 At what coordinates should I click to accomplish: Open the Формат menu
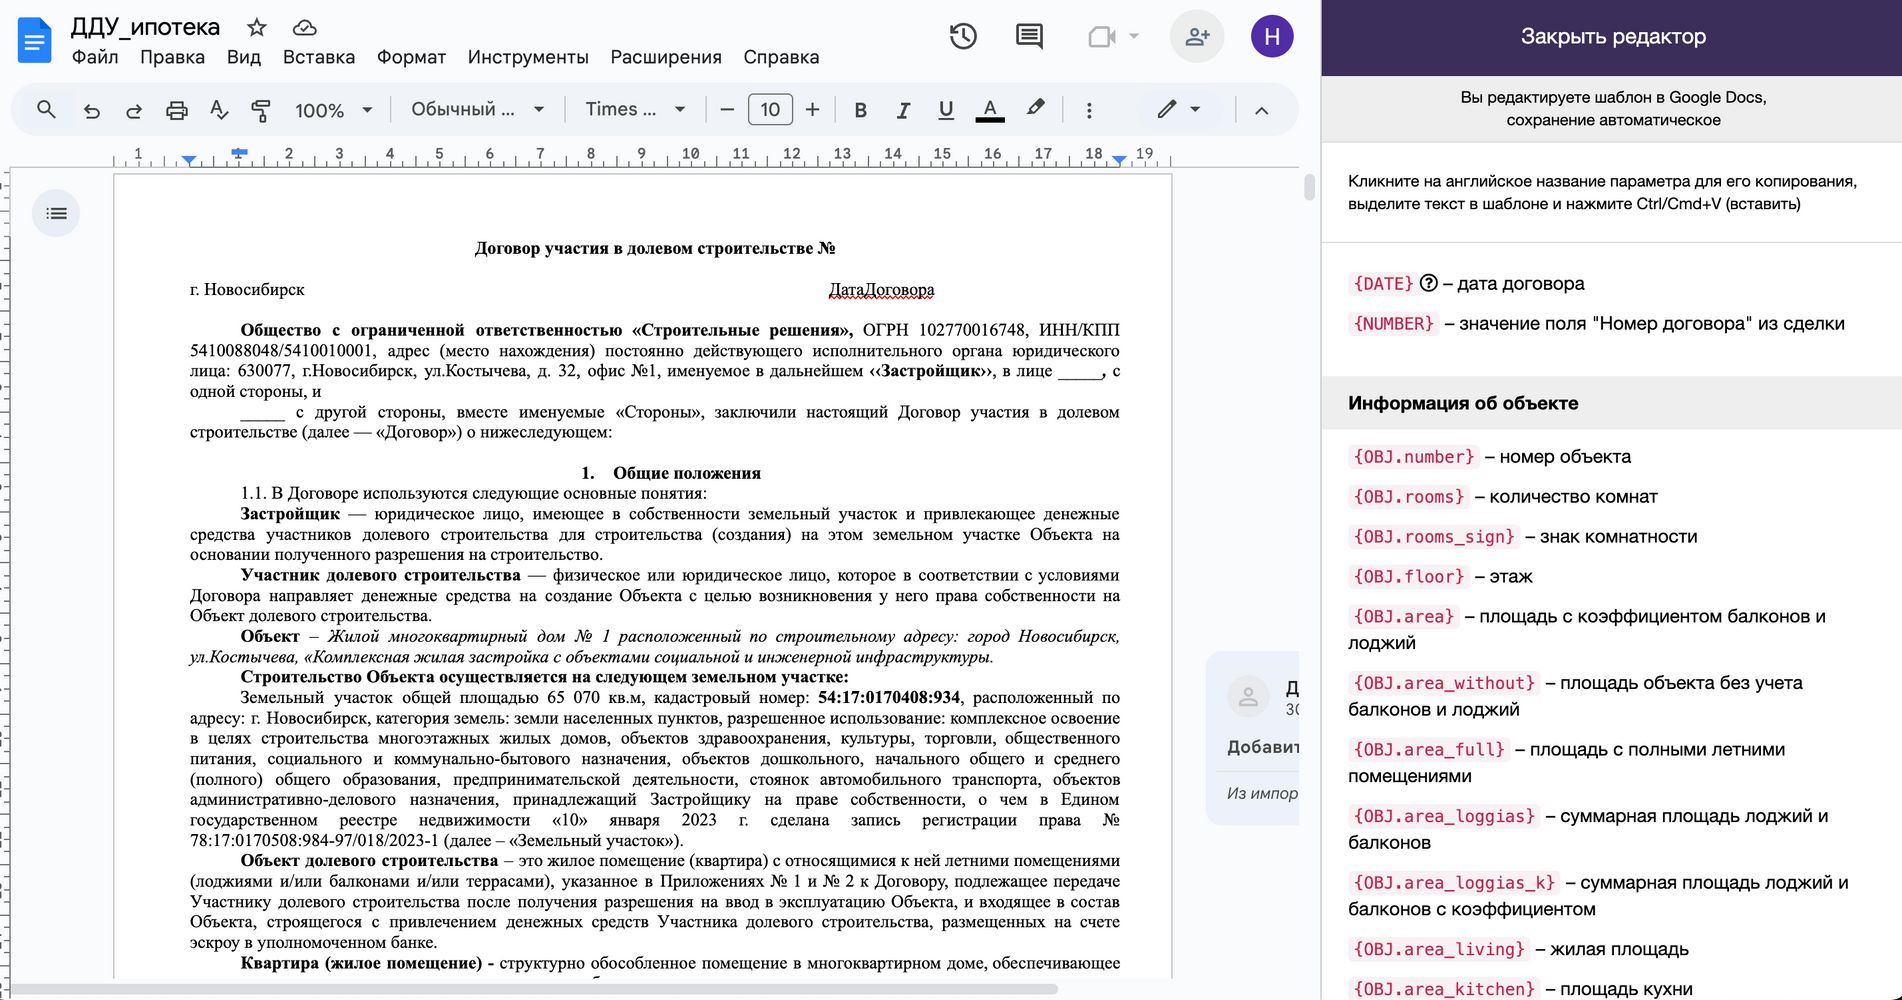411,57
